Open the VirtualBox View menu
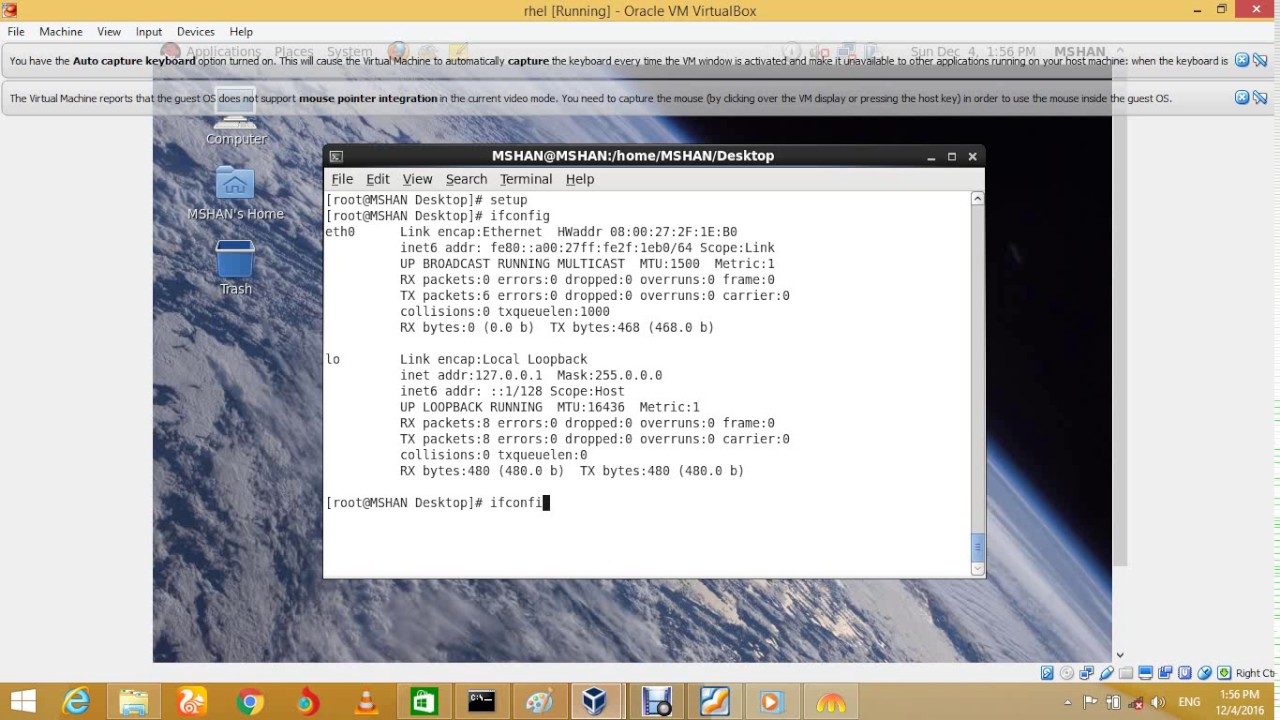 109,32
